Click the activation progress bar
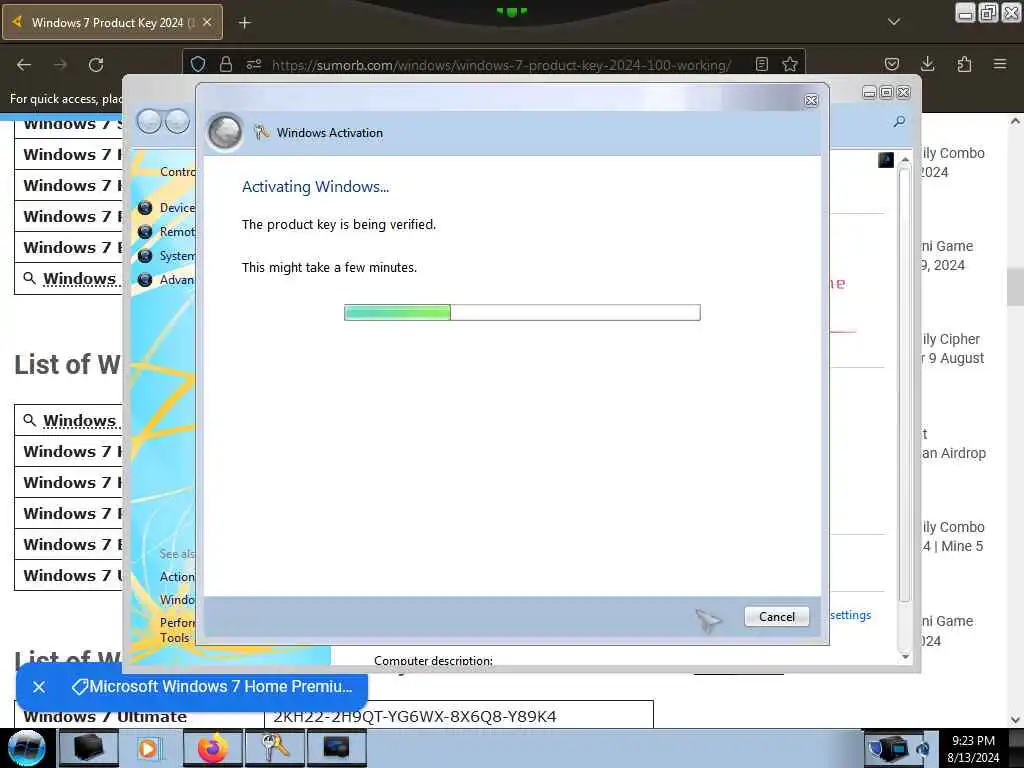The height and width of the screenshot is (768, 1024). (x=522, y=312)
